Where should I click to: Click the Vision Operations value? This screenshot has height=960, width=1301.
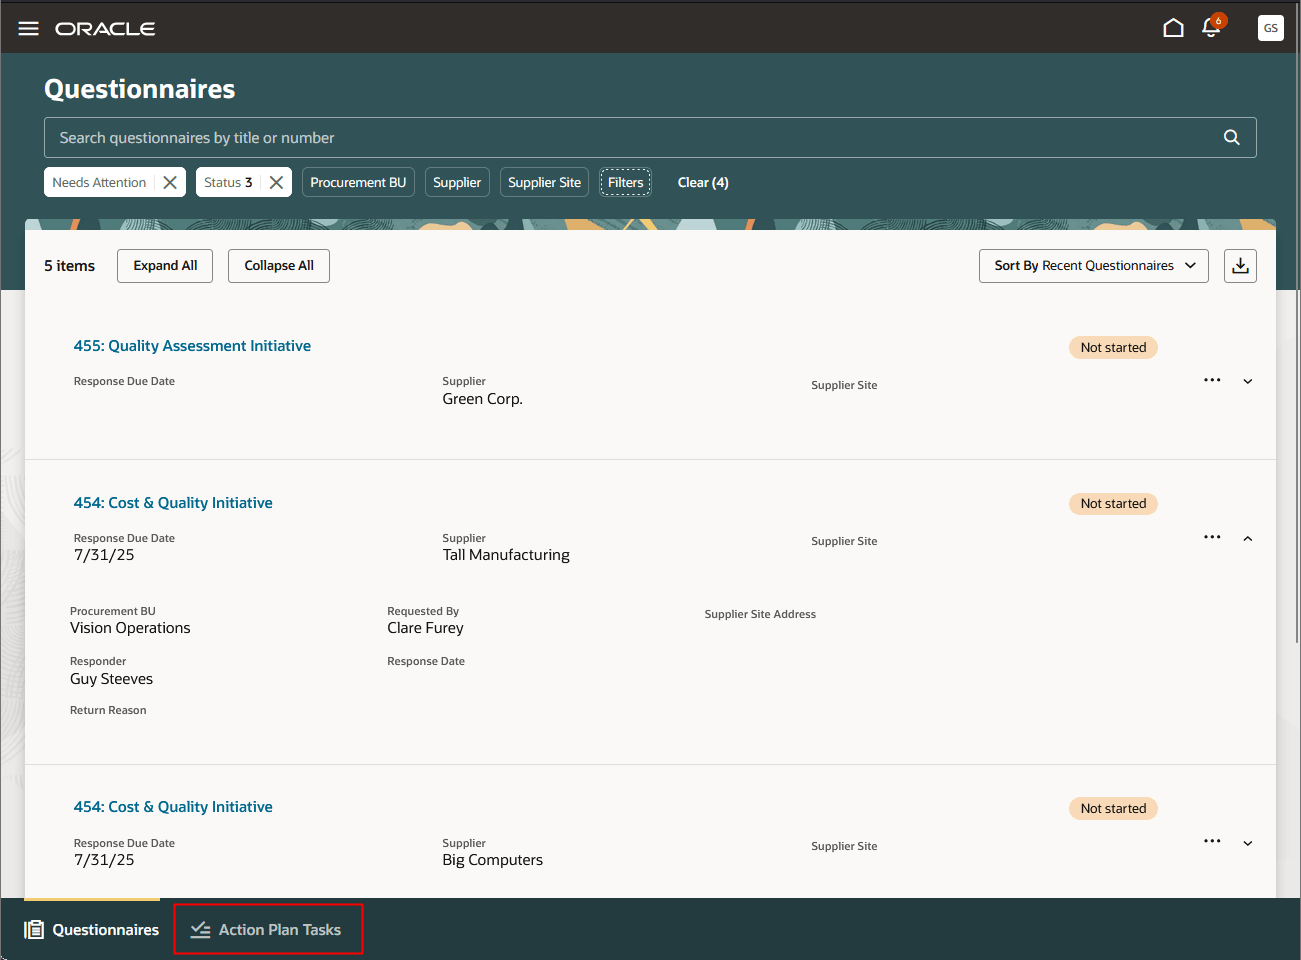point(130,628)
